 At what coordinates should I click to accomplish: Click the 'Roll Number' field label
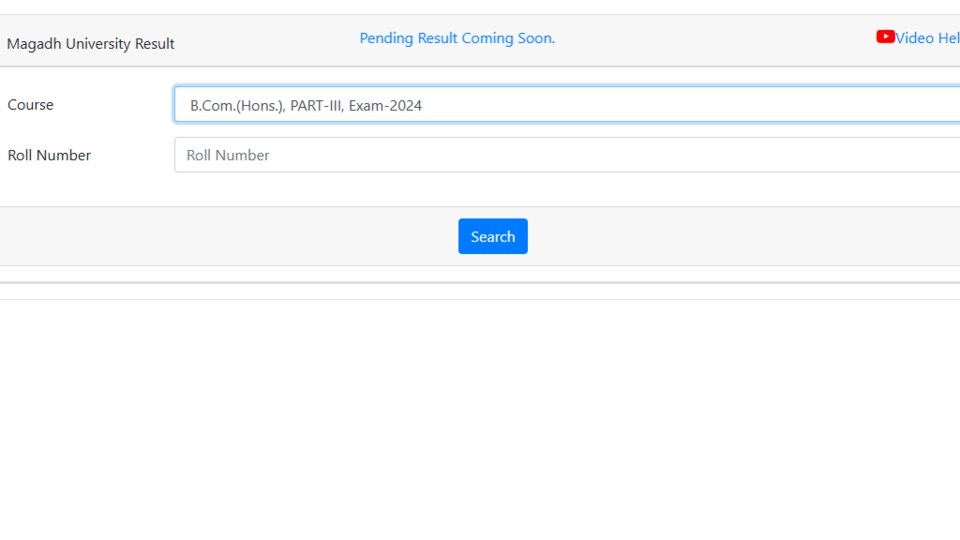point(49,156)
